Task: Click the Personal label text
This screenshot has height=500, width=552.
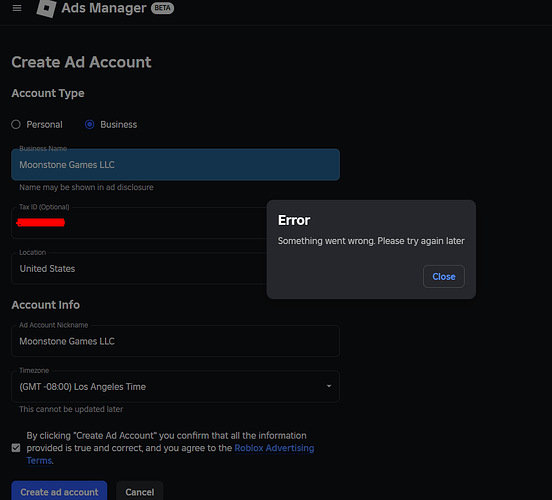Action: point(44,124)
